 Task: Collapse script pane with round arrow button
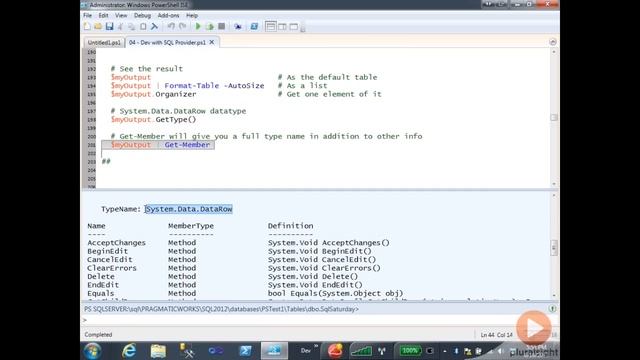553,42
